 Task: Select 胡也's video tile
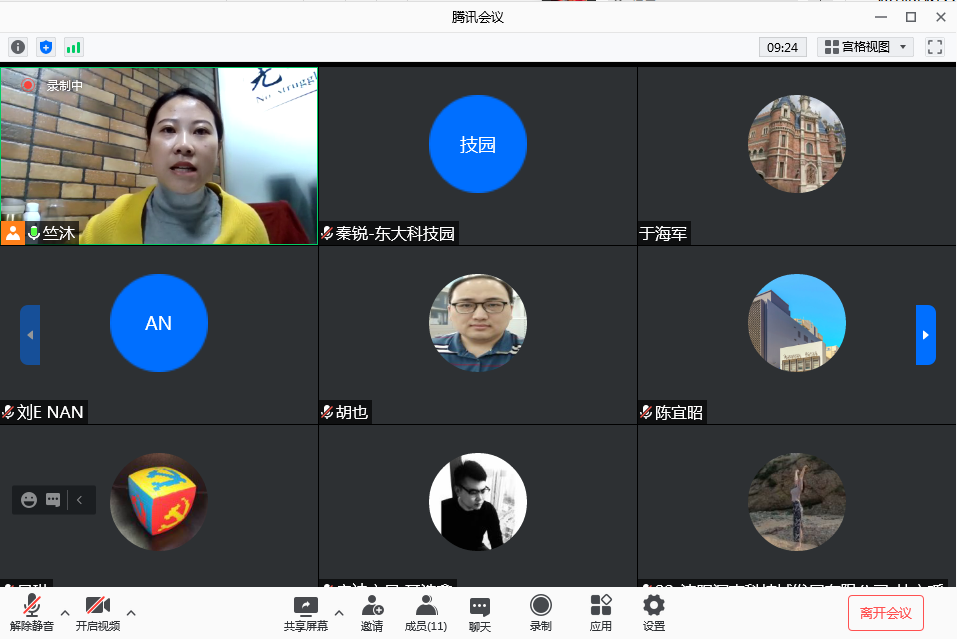[x=477, y=334]
